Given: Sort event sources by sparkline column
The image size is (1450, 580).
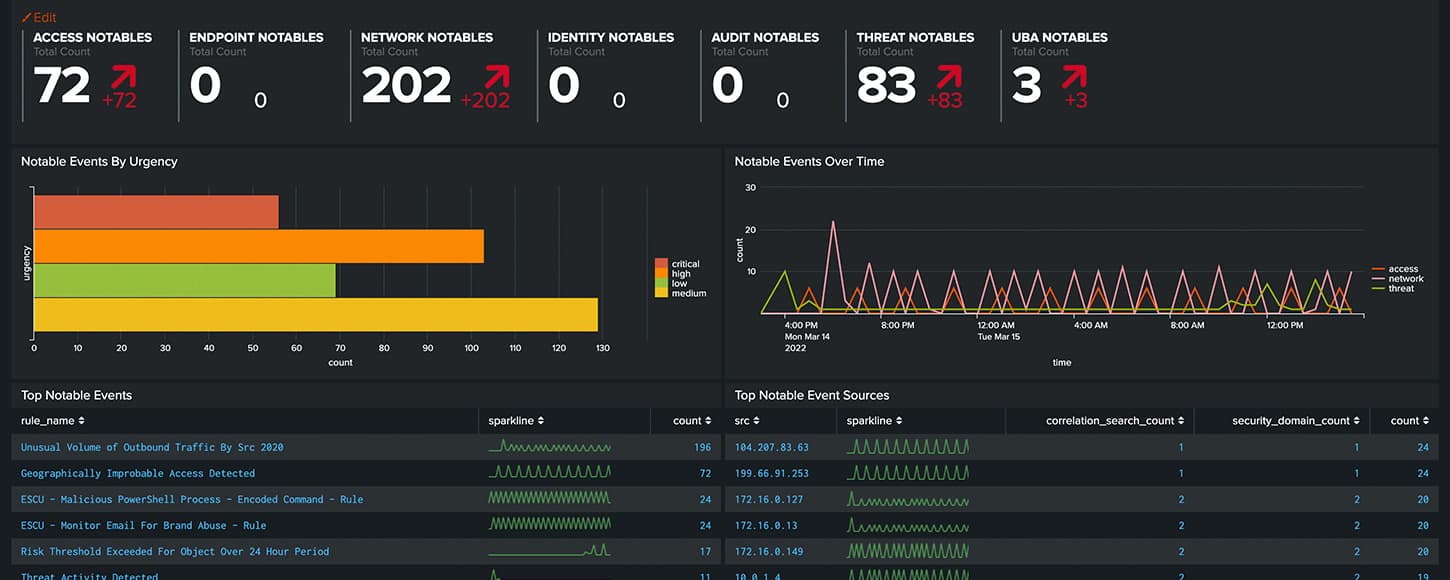Looking at the screenshot, I should pos(876,421).
